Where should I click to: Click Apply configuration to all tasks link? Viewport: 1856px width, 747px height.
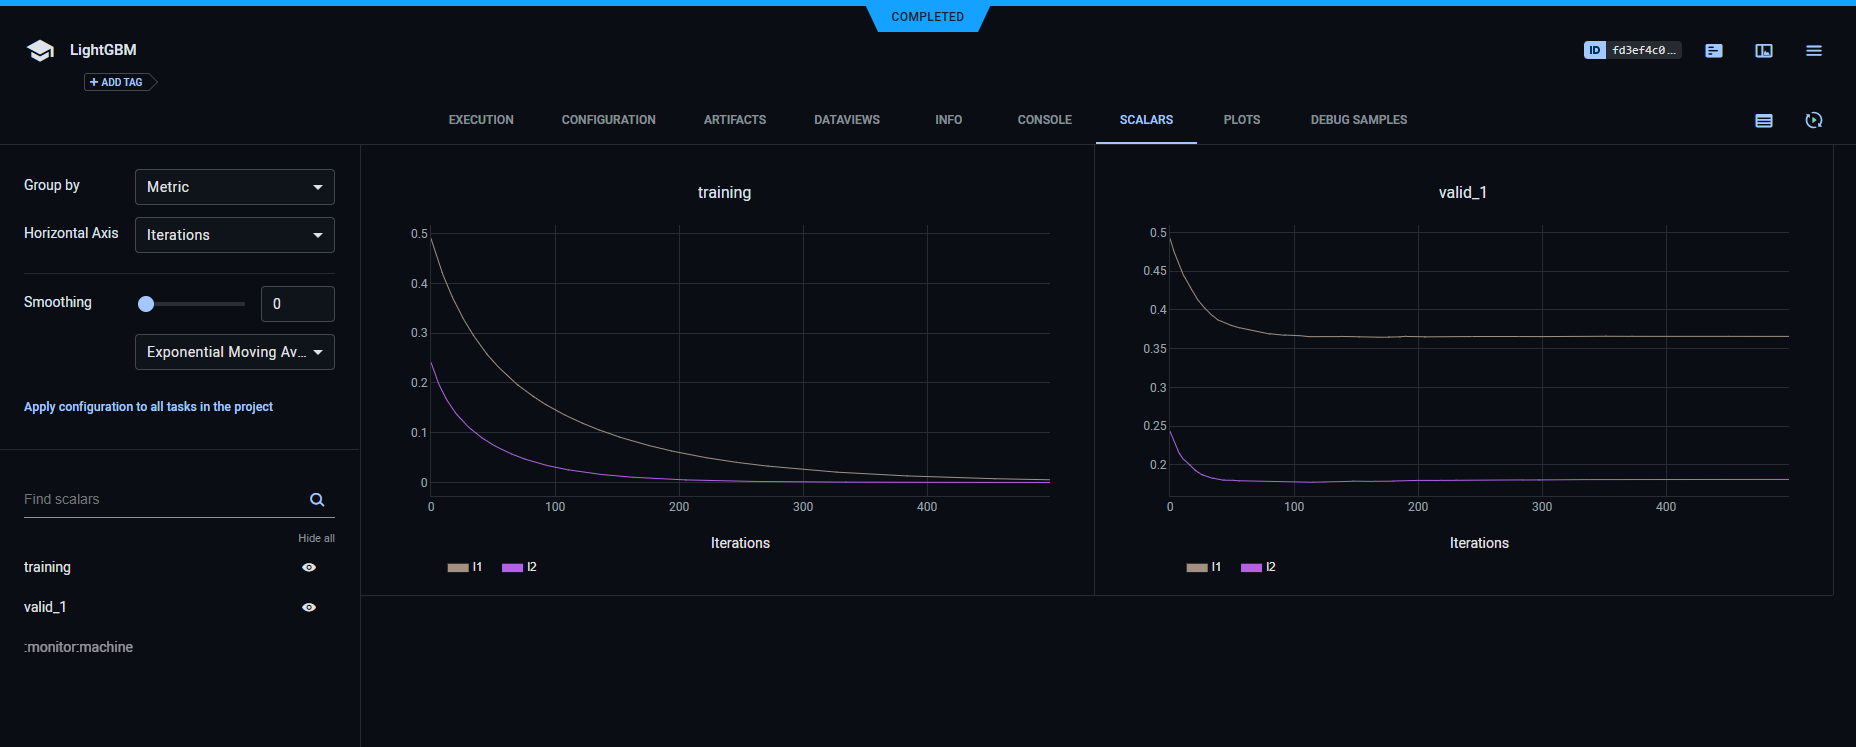point(148,407)
